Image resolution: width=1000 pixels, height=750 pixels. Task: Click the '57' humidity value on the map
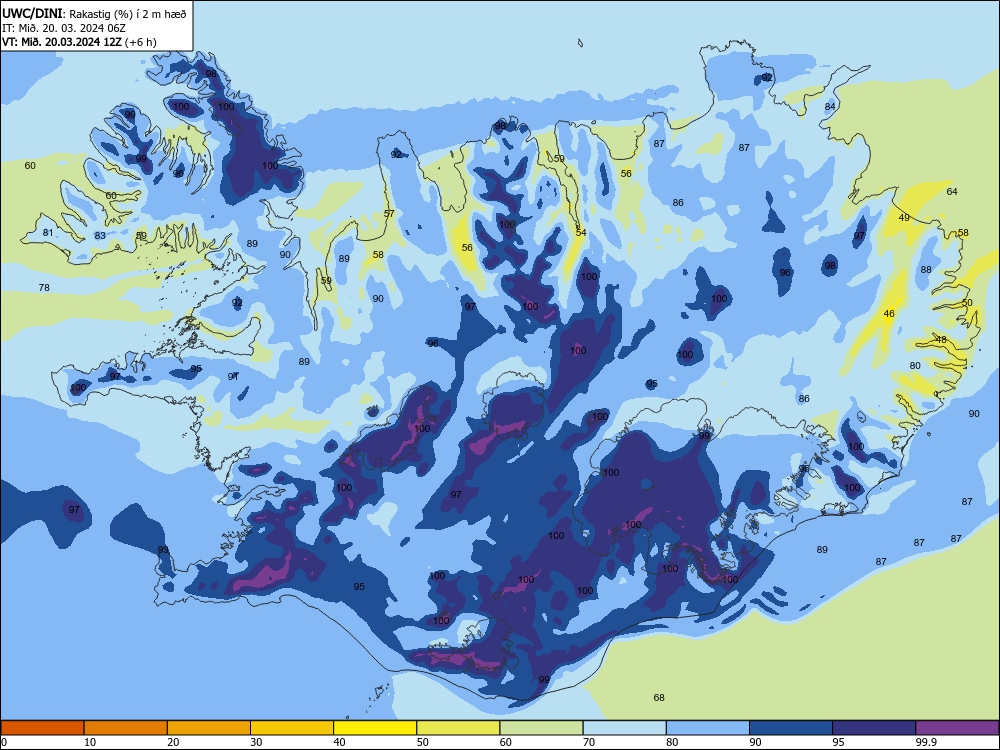coord(389,214)
